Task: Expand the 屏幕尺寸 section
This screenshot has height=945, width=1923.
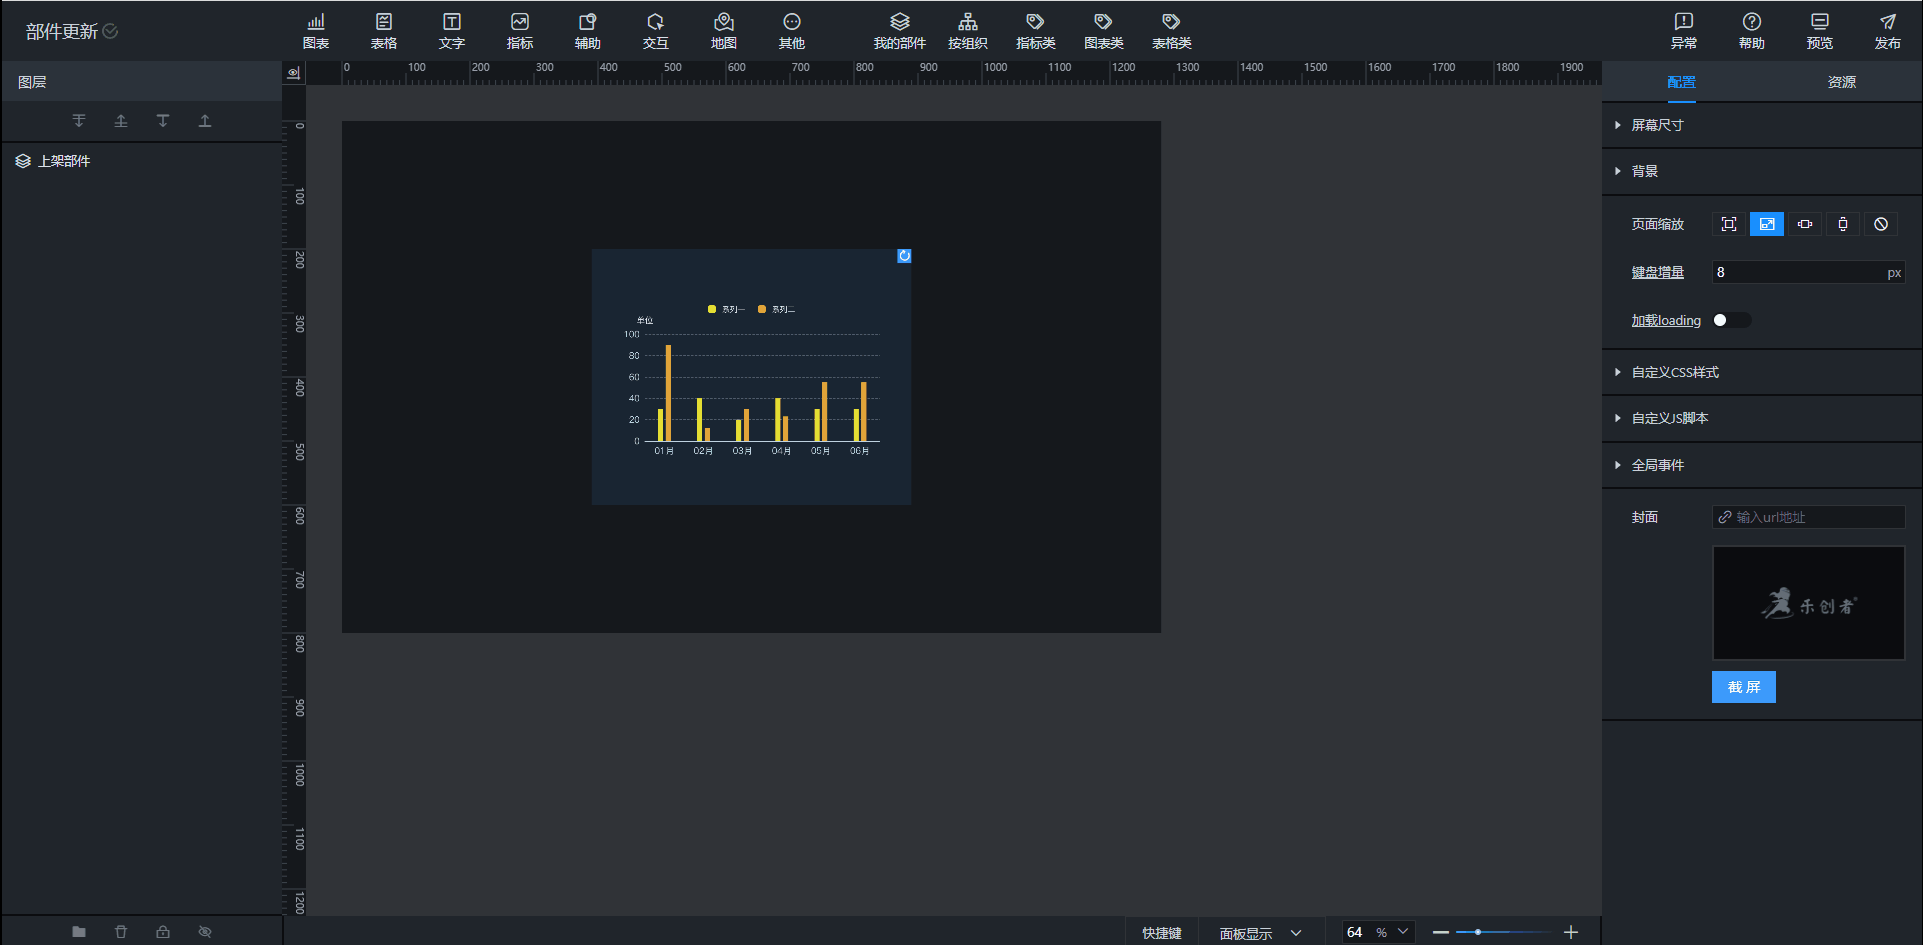Action: [1657, 125]
